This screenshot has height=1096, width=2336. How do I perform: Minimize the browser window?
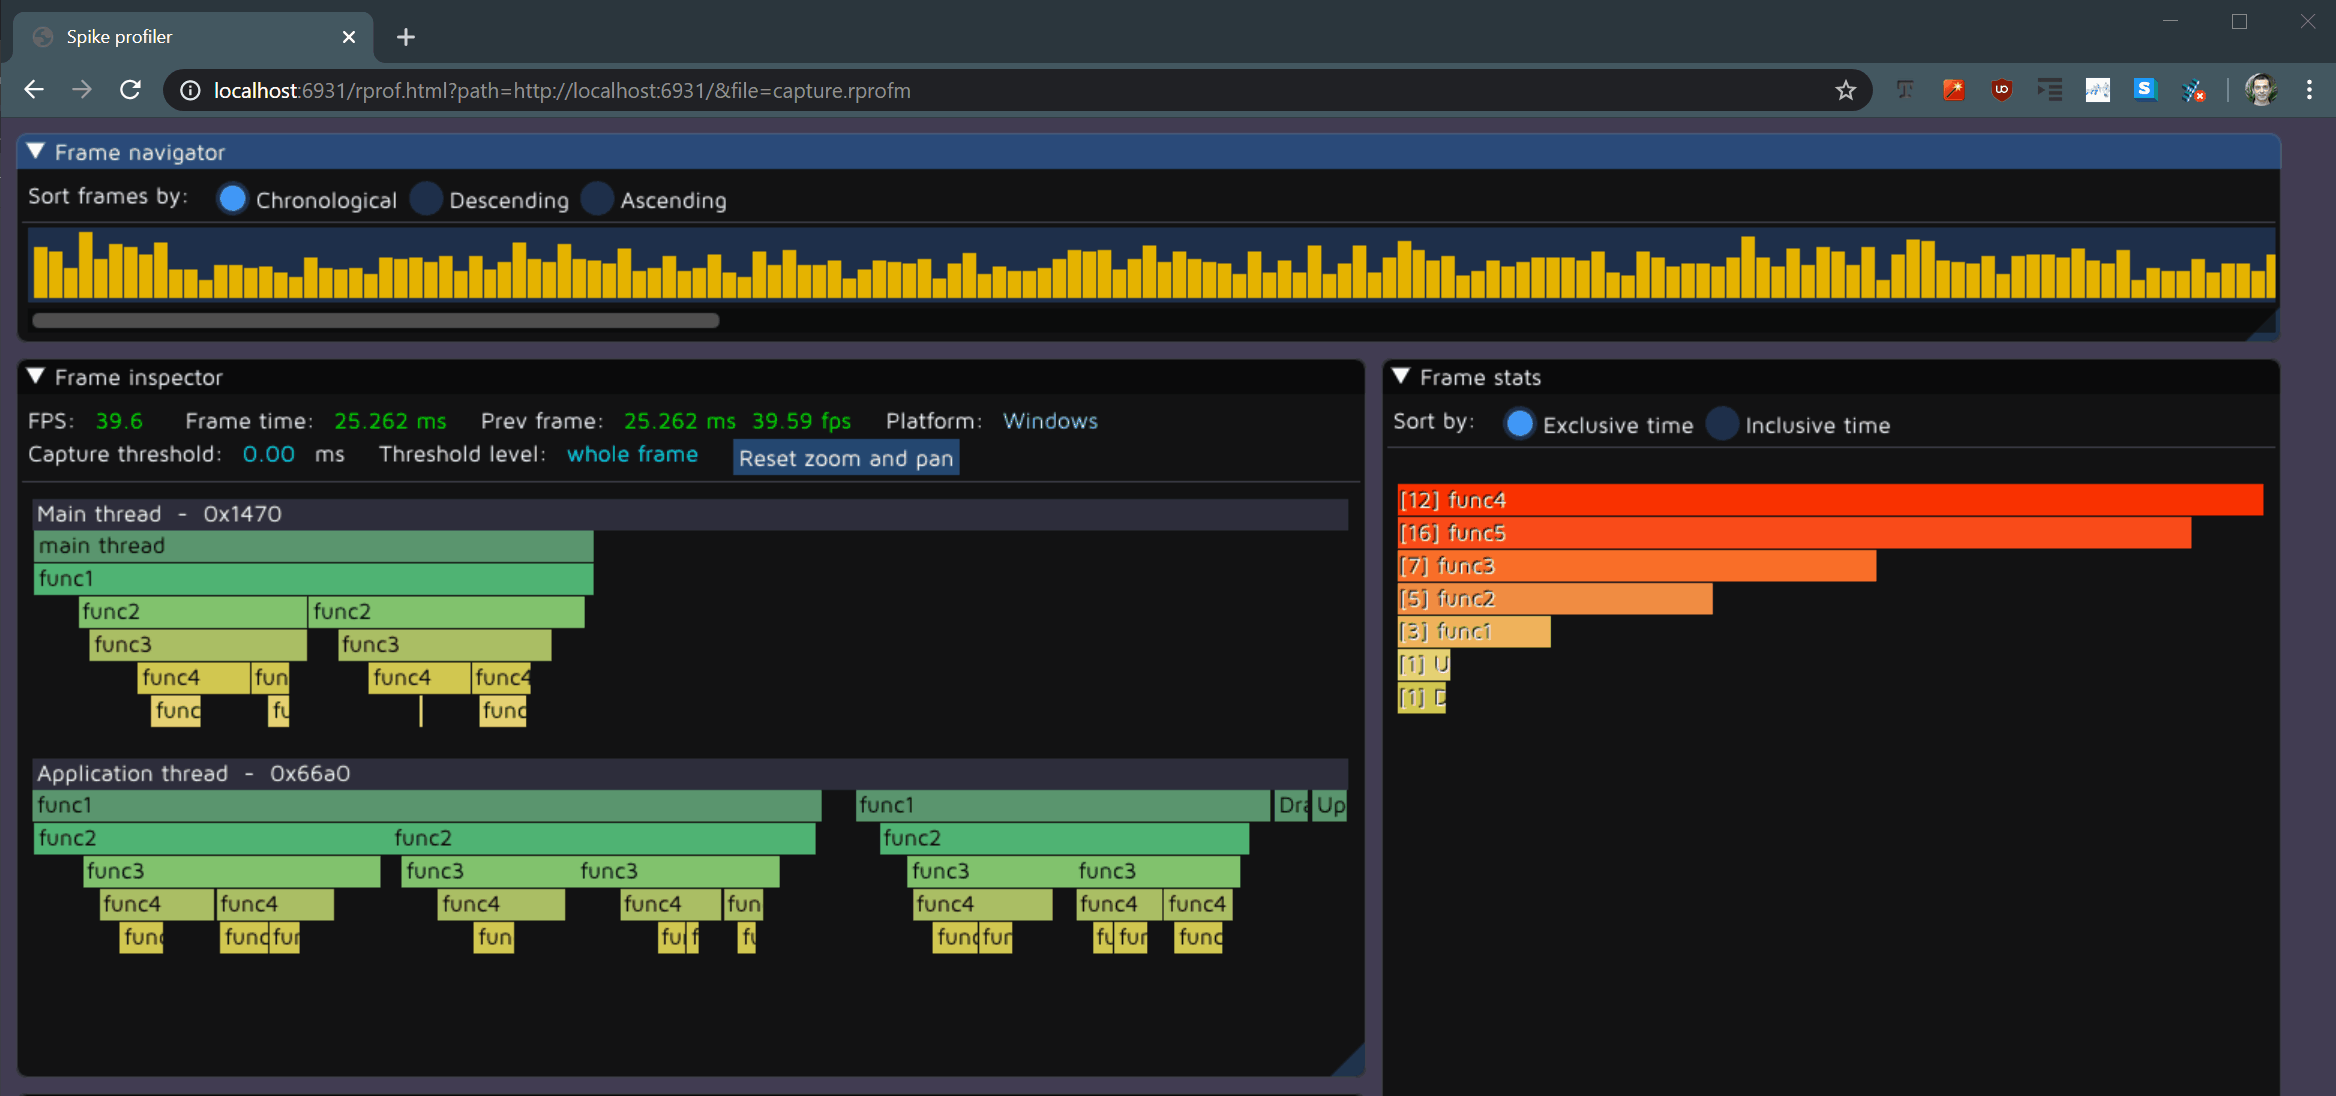click(2170, 21)
